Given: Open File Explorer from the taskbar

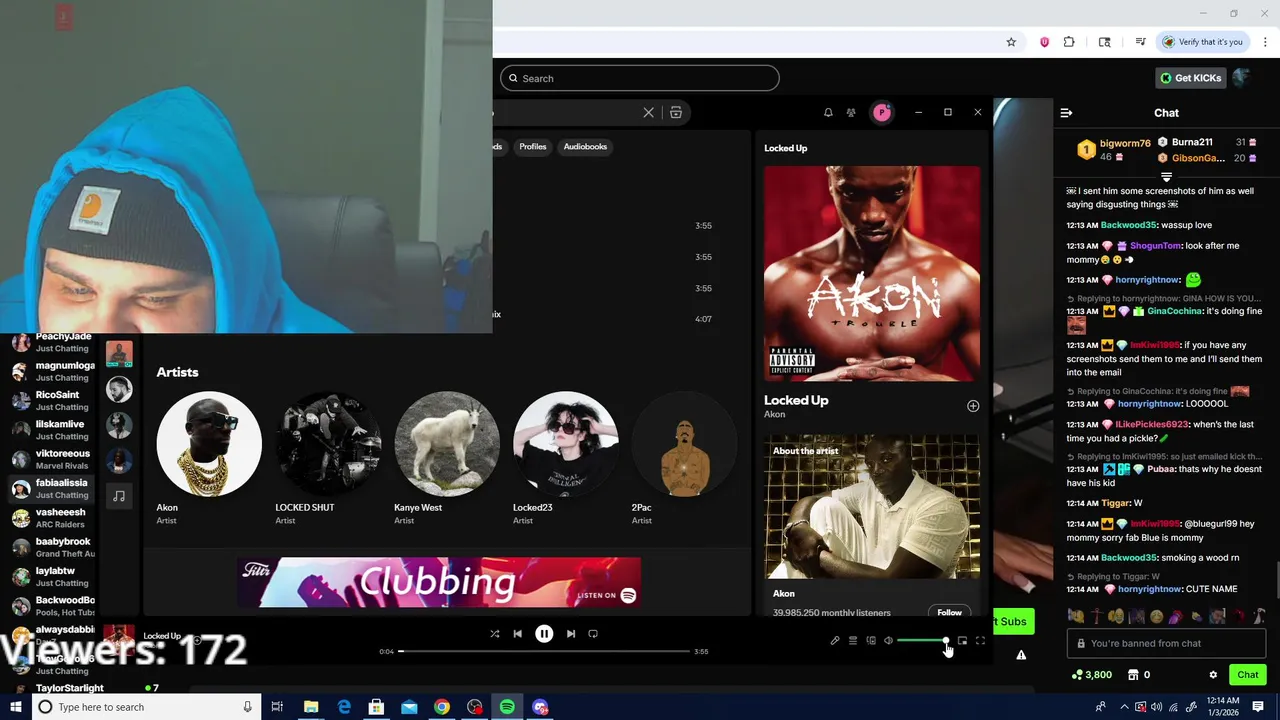Looking at the screenshot, I should coord(311,707).
